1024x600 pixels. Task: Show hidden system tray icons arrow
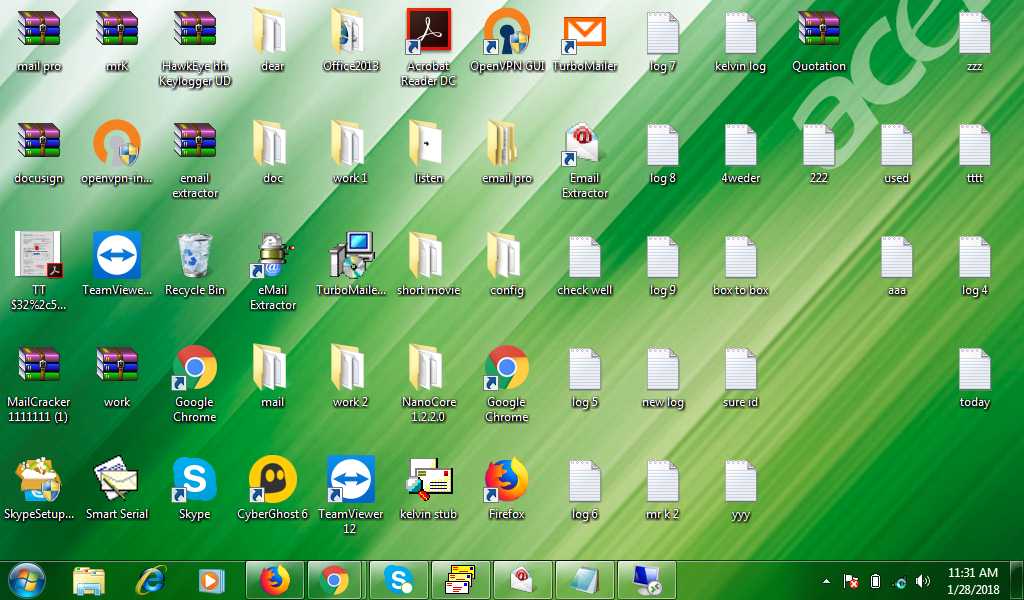pyautogui.click(x=826, y=580)
